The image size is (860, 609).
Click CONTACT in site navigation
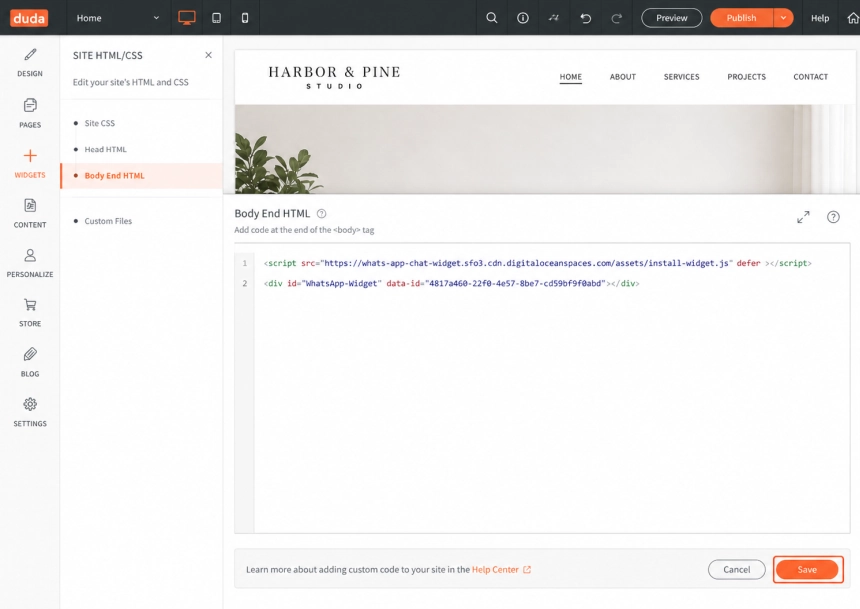(810, 77)
